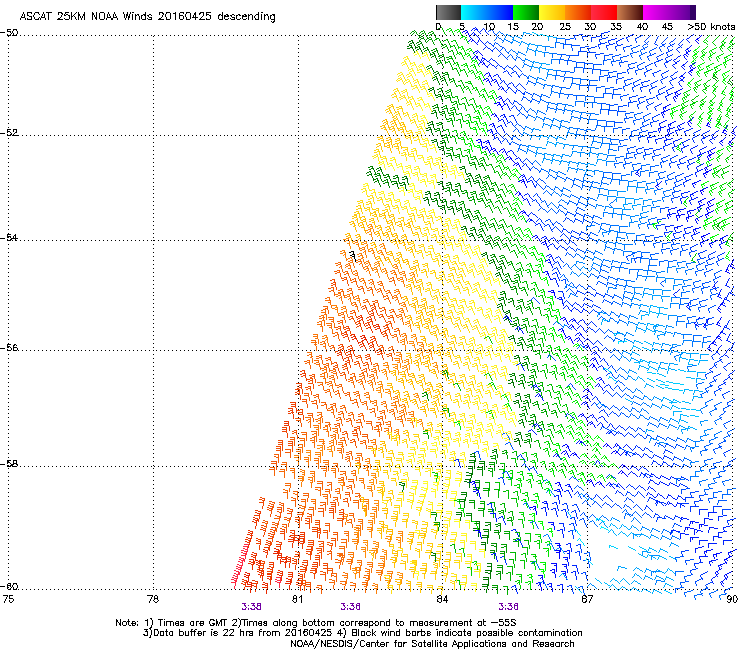Click the '-58' latitude axis label
The height and width of the screenshot is (650, 740).
click(9, 464)
